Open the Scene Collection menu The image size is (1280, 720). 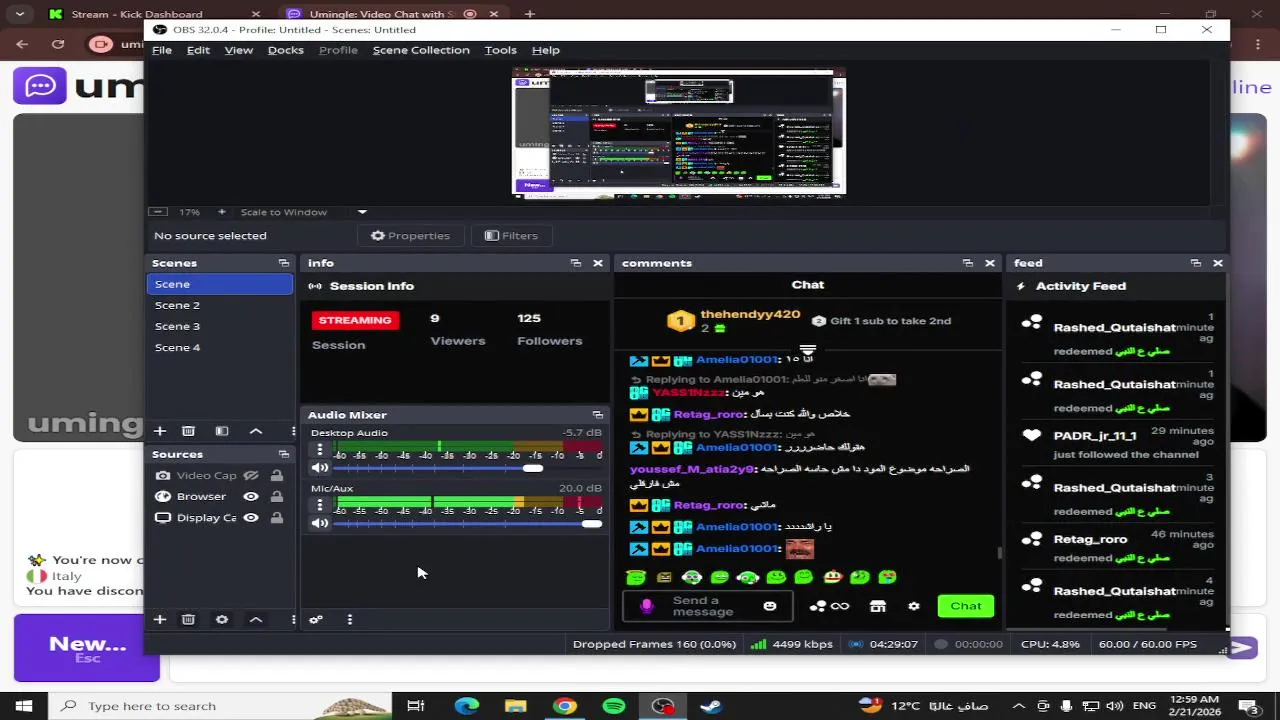[x=421, y=50]
